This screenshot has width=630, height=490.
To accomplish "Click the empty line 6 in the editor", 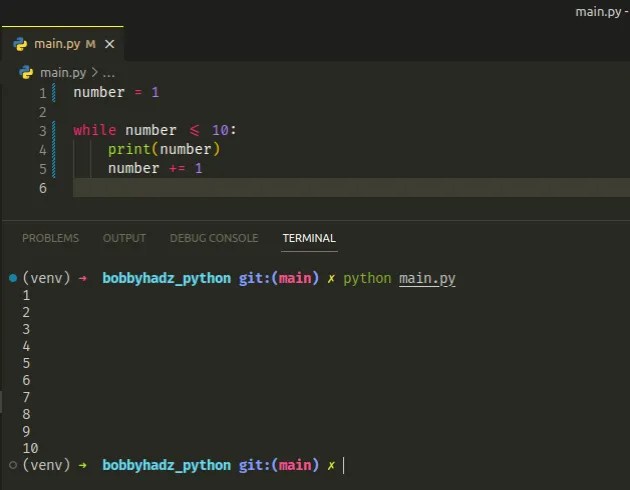I will pyautogui.click(x=351, y=188).
